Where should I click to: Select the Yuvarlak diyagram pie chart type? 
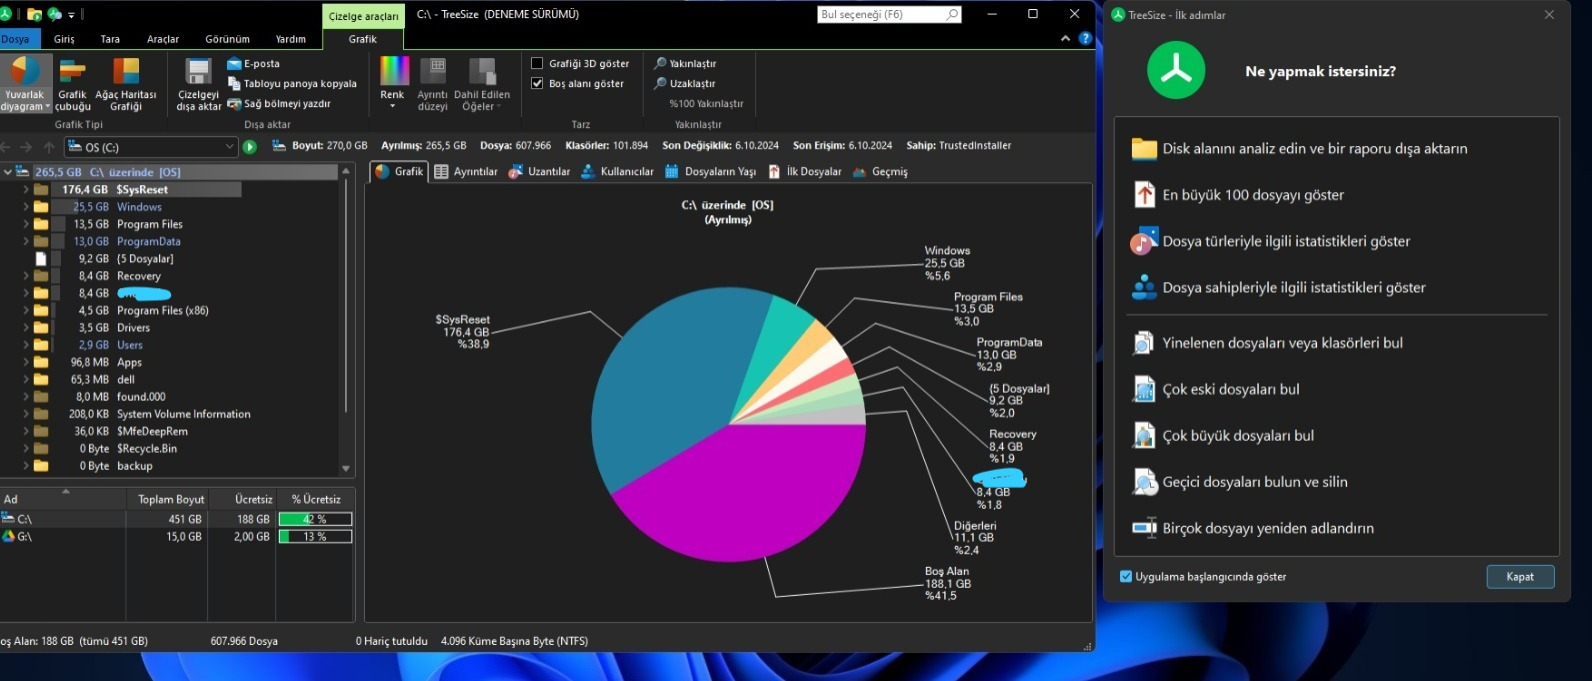(24, 82)
